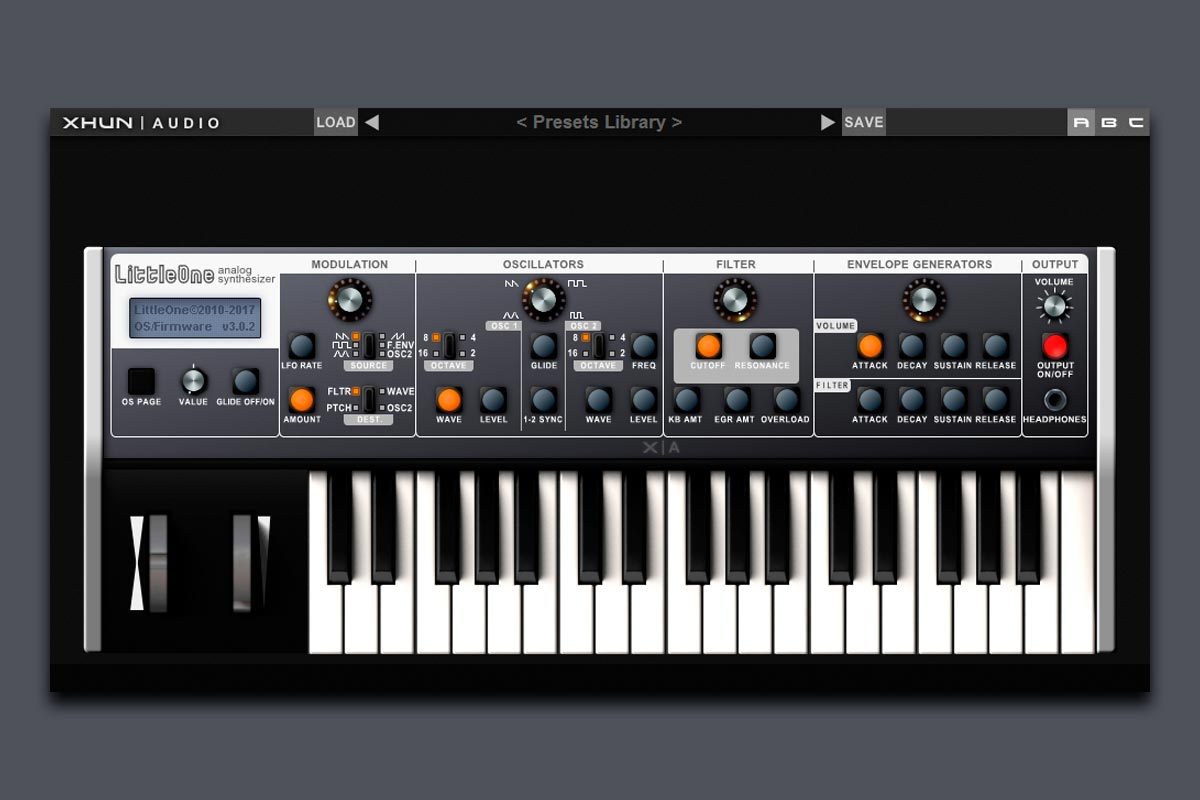Click the OSC 1 LEVEL knob
The width and height of the screenshot is (1200, 800).
click(x=493, y=400)
